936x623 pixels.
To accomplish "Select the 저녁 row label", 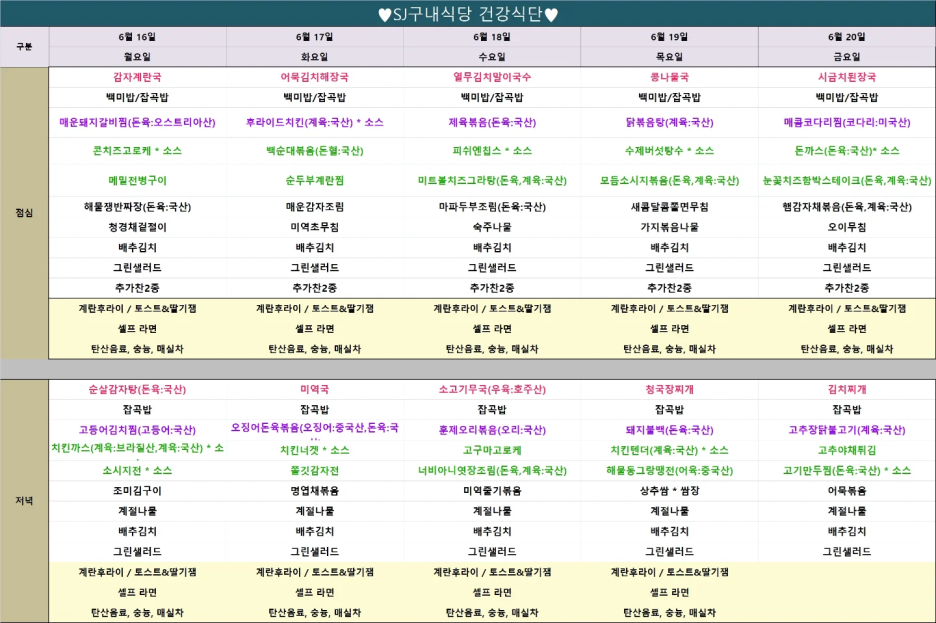I will [24, 500].
